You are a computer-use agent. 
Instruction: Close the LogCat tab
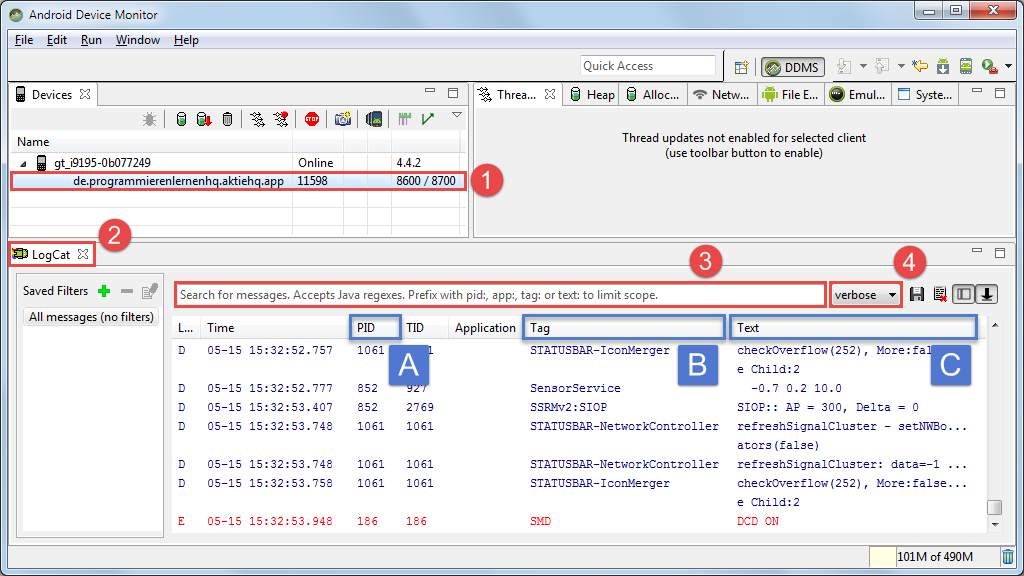click(83, 254)
